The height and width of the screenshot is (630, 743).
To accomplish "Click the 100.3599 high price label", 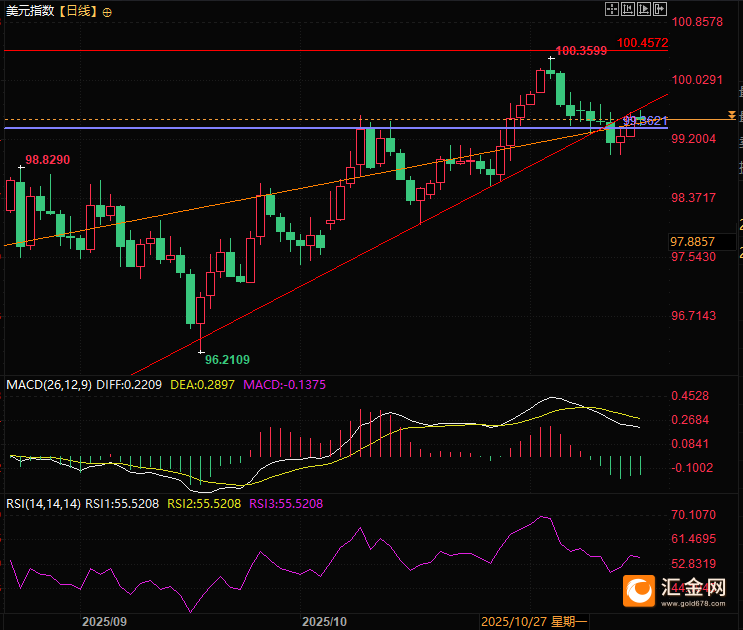I will (581, 51).
